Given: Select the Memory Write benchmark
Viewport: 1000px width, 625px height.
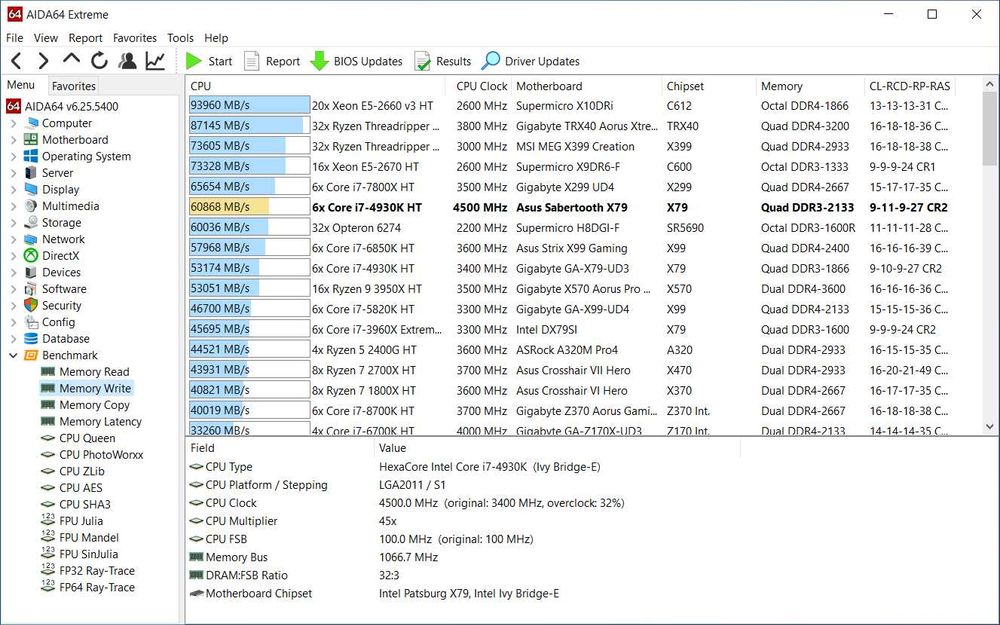Looking at the screenshot, I should [x=86, y=388].
